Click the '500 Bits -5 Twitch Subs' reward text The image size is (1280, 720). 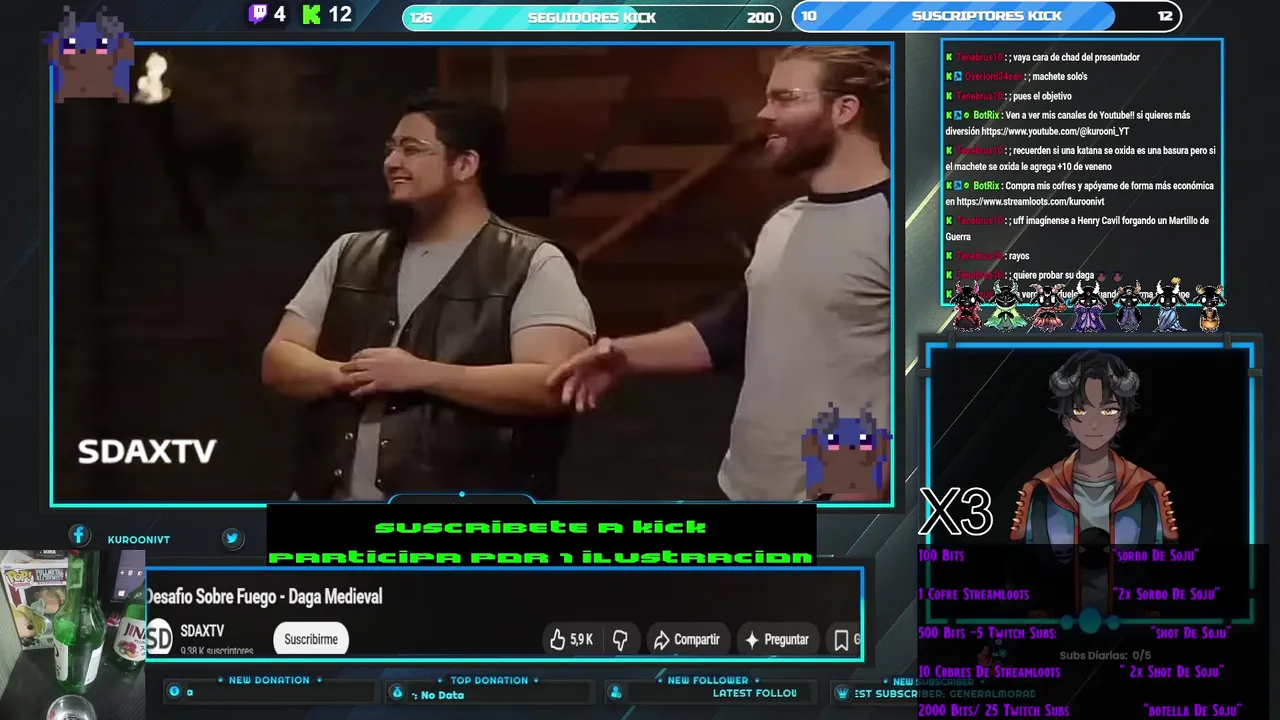pos(987,633)
